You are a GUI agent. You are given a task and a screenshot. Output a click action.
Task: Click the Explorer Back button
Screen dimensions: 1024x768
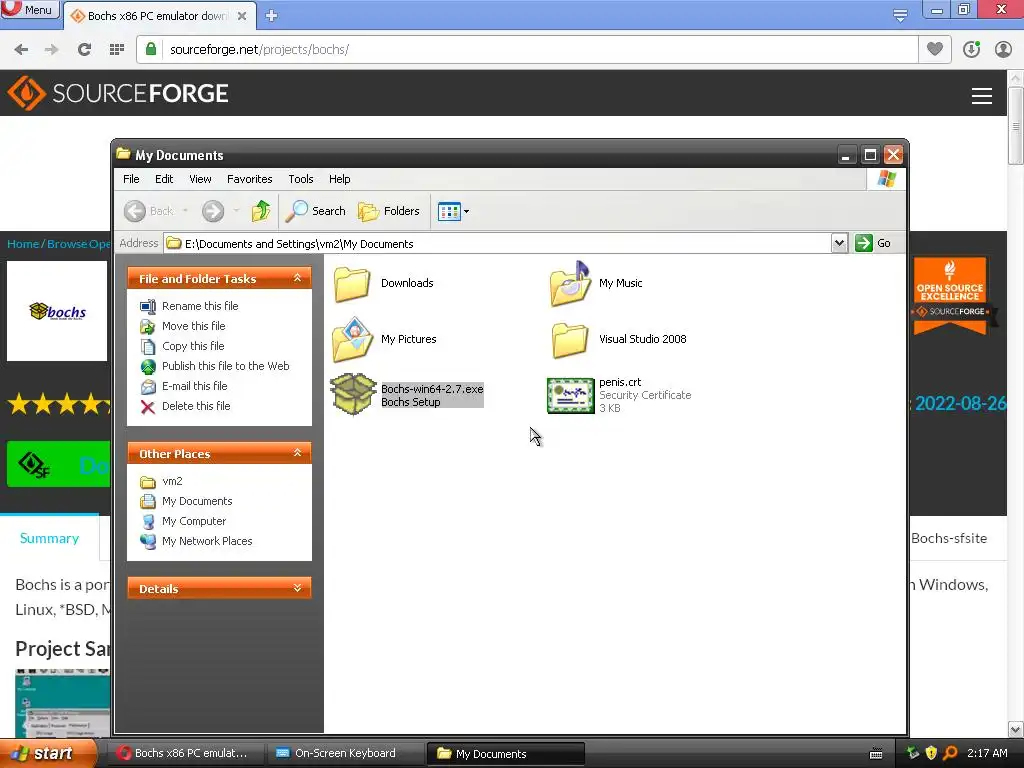pyautogui.click(x=149, y=211)
